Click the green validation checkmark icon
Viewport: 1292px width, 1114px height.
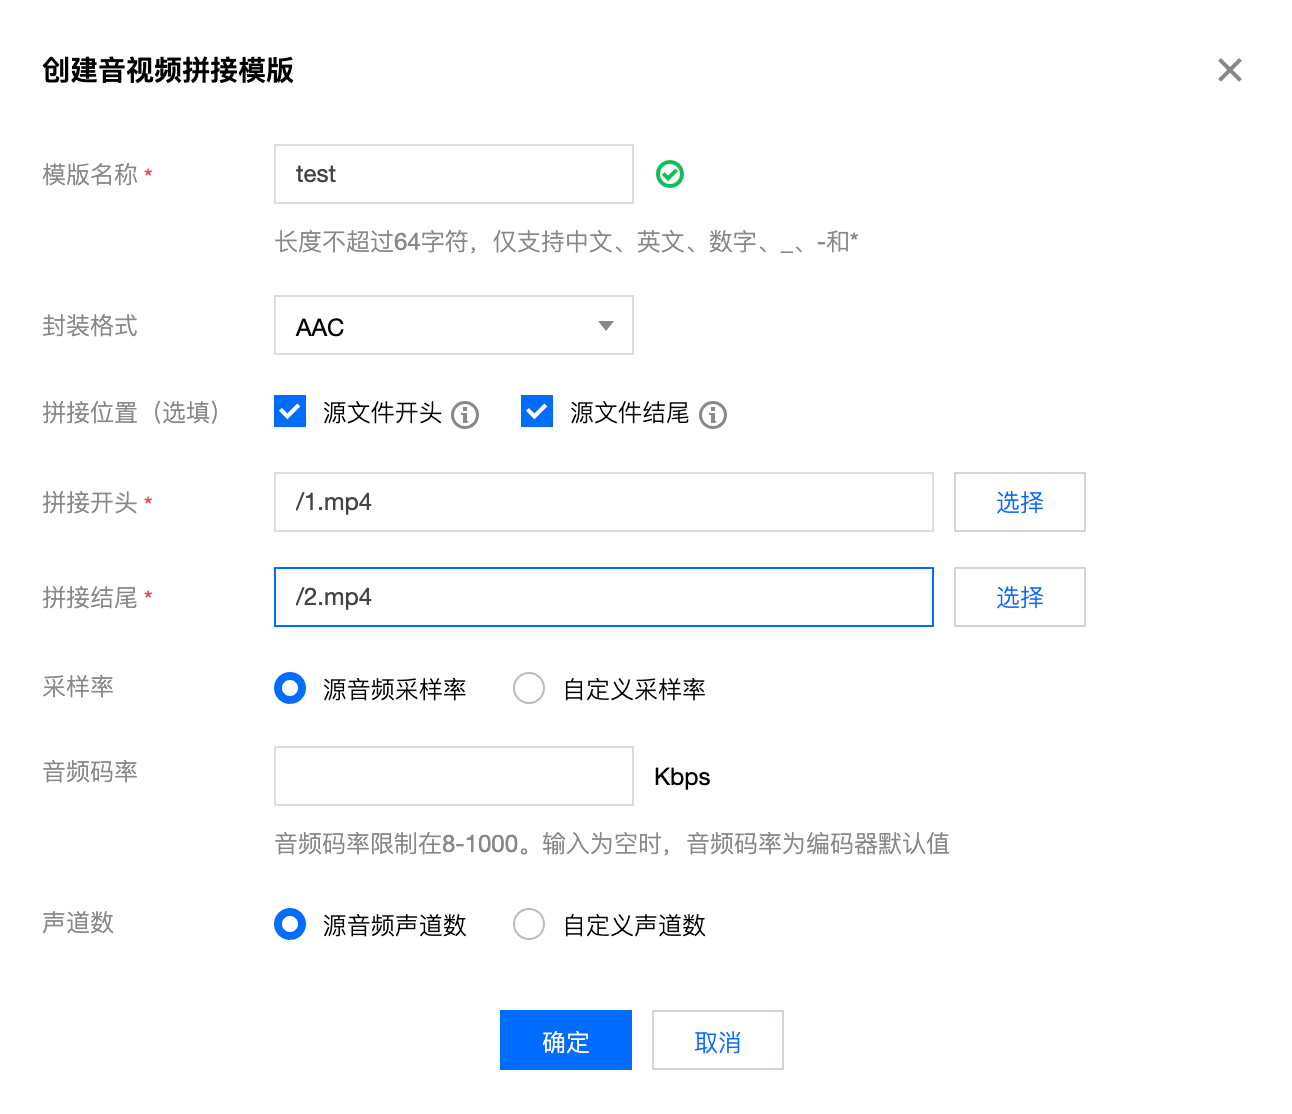(x=670, y=174)
